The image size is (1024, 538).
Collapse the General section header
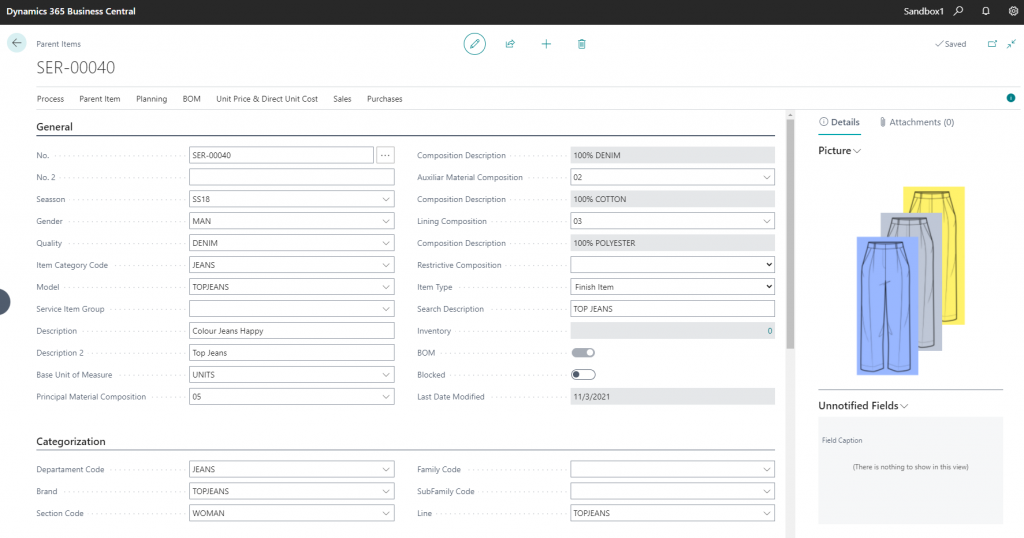[x=54, y=127]
